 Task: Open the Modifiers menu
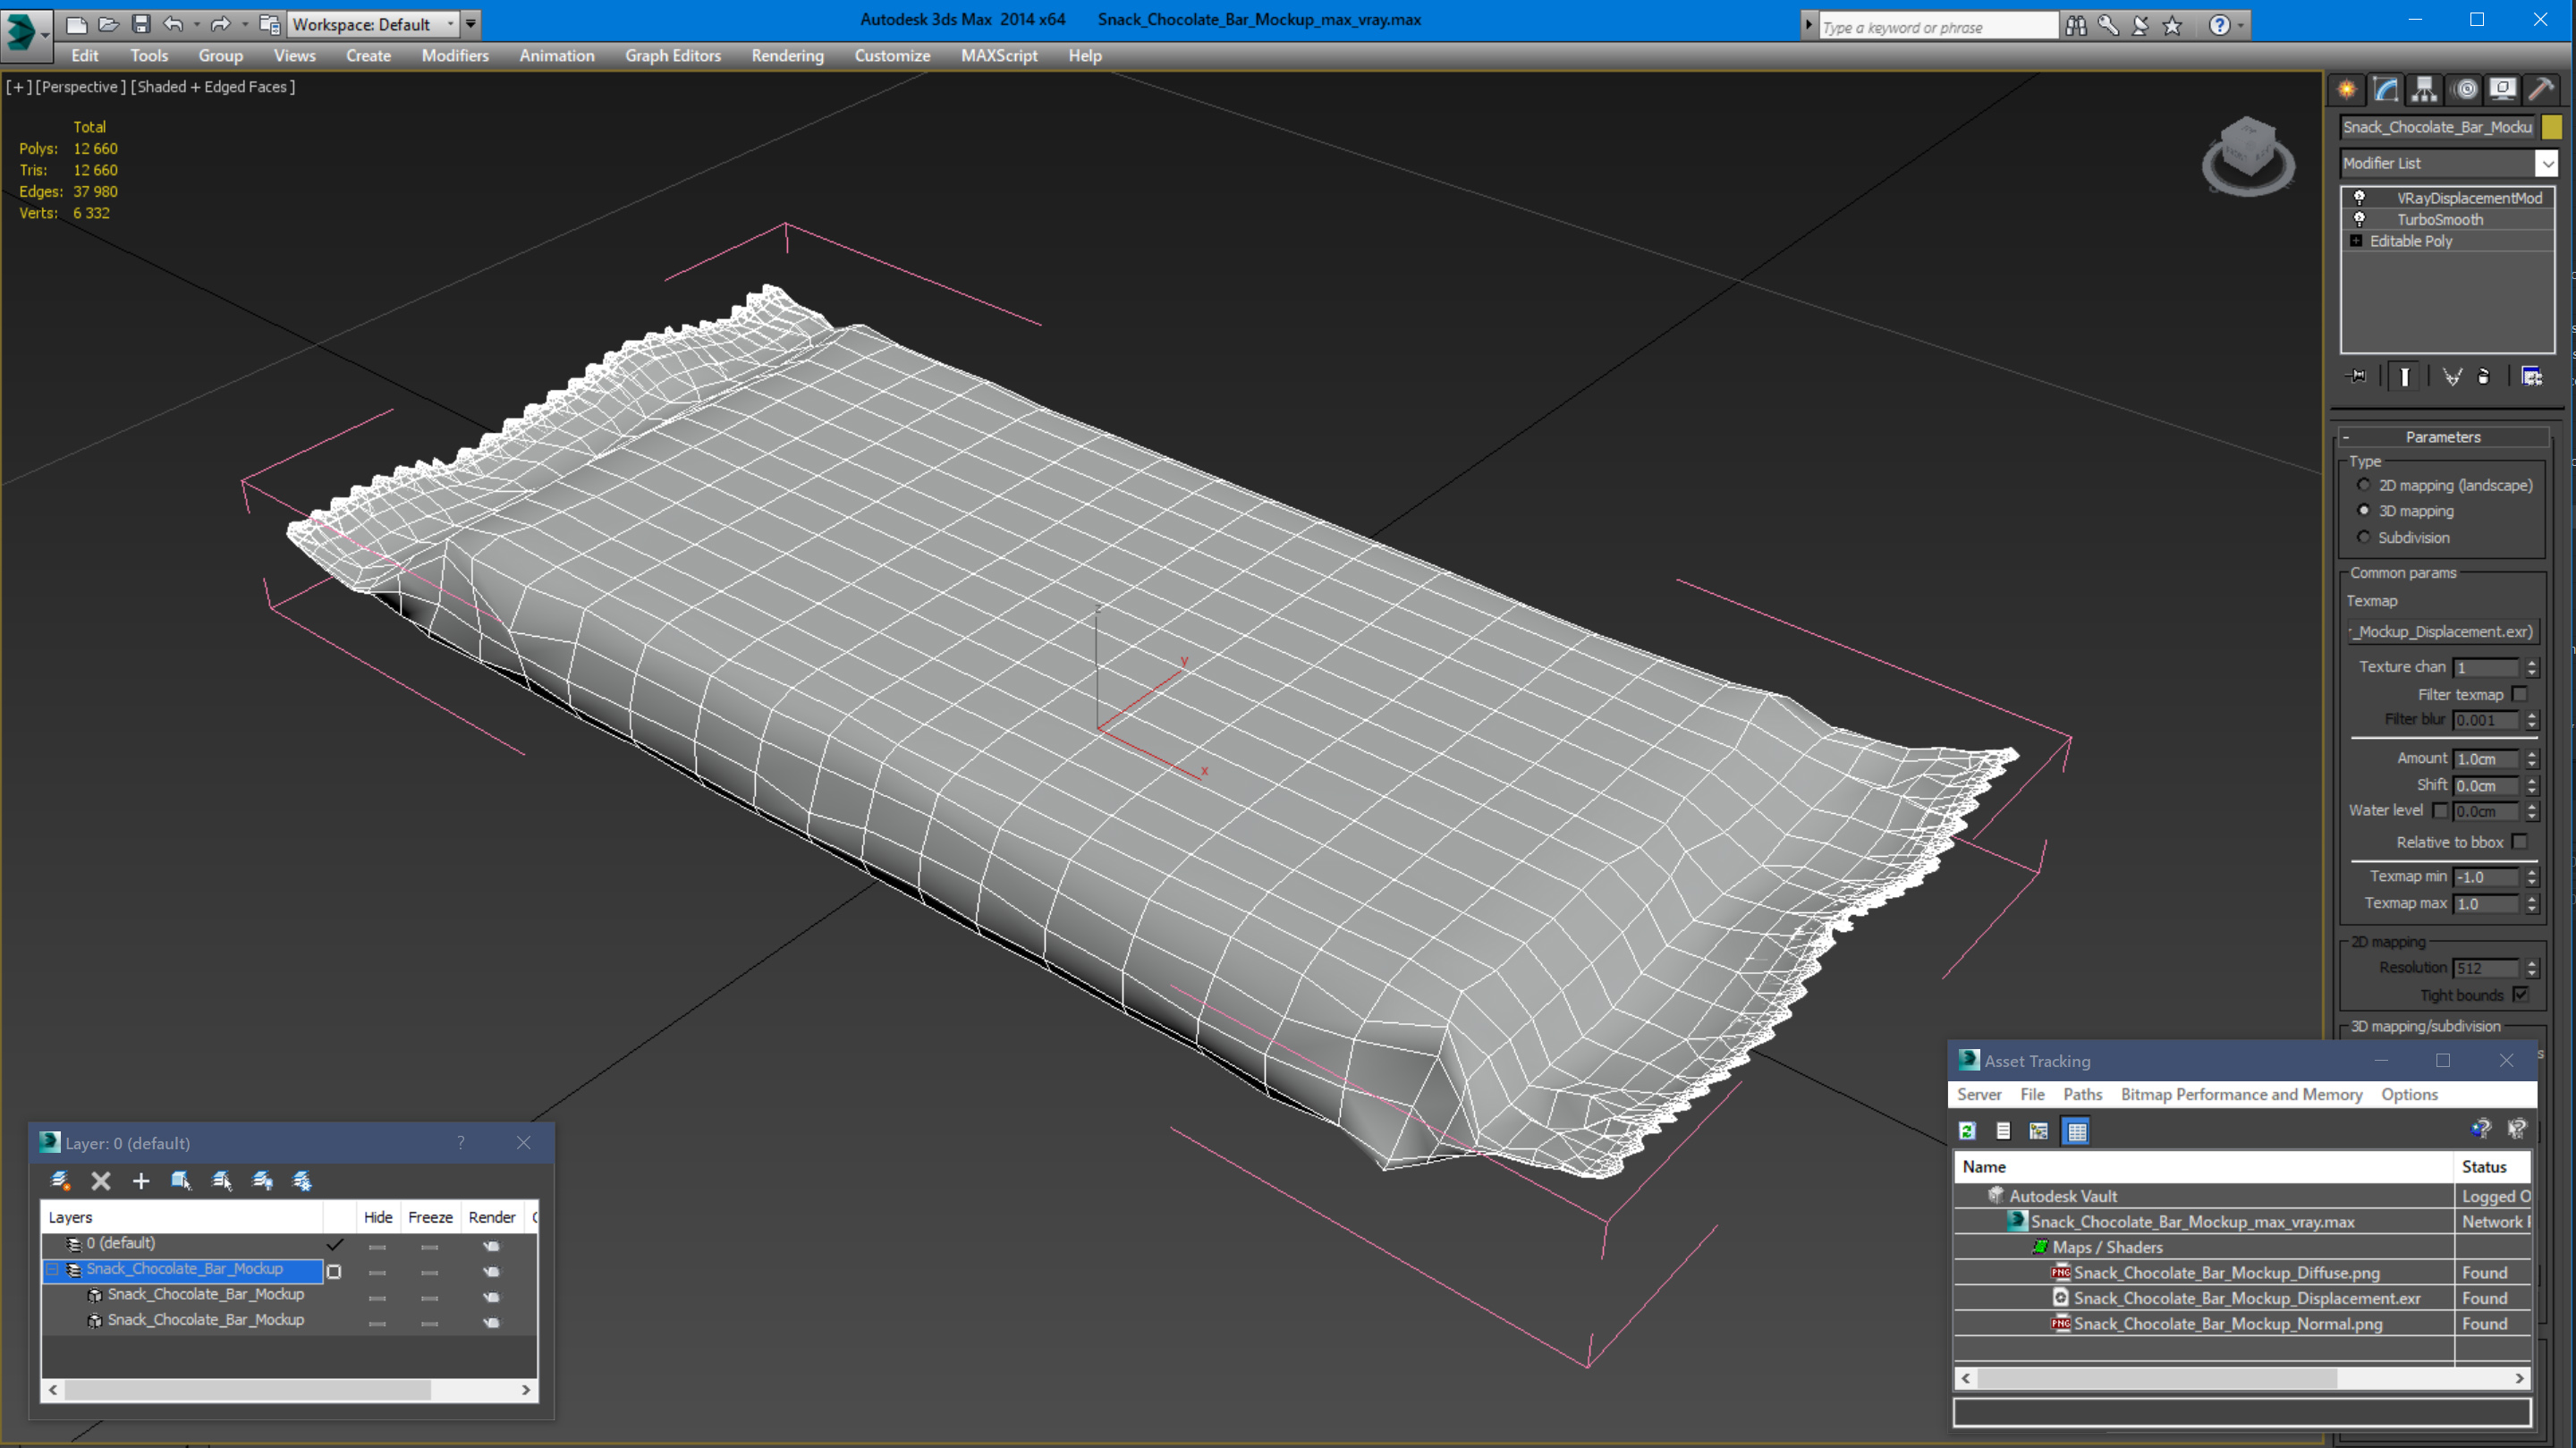point(455,56)
